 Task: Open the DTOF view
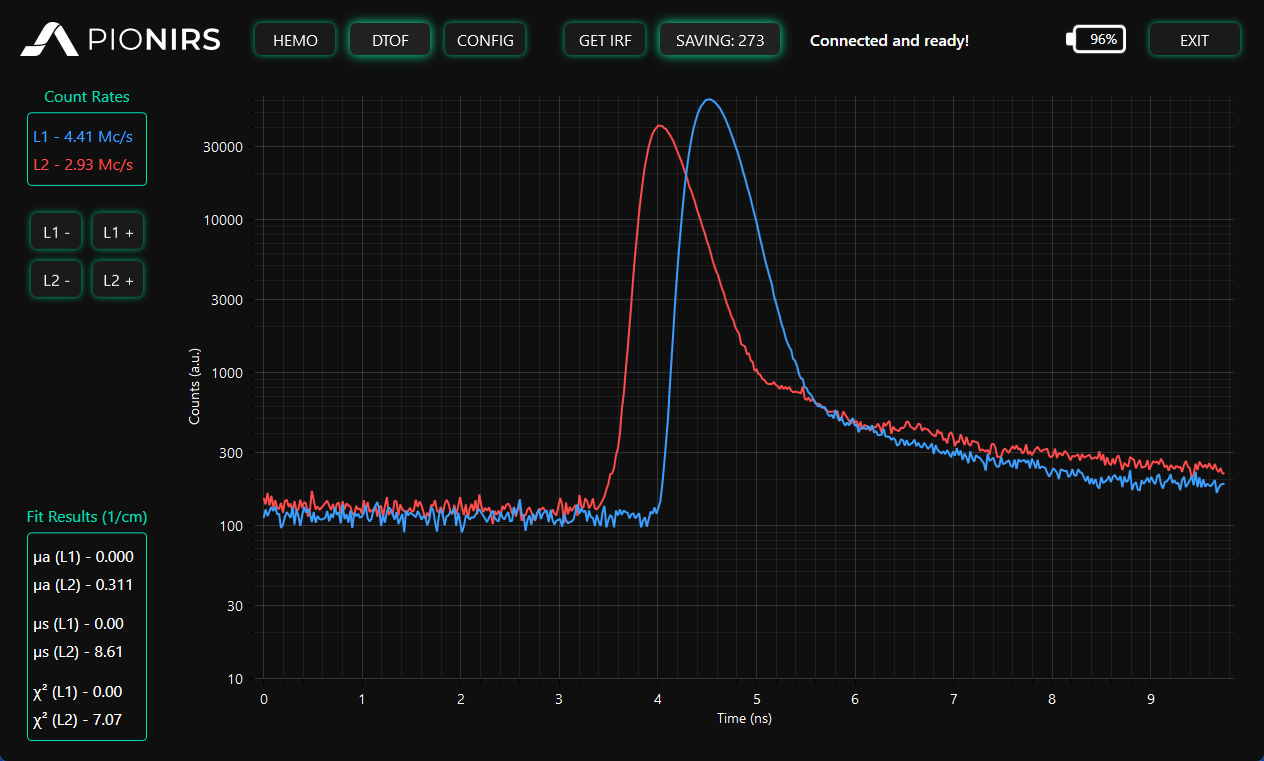(x=390, y=40)
